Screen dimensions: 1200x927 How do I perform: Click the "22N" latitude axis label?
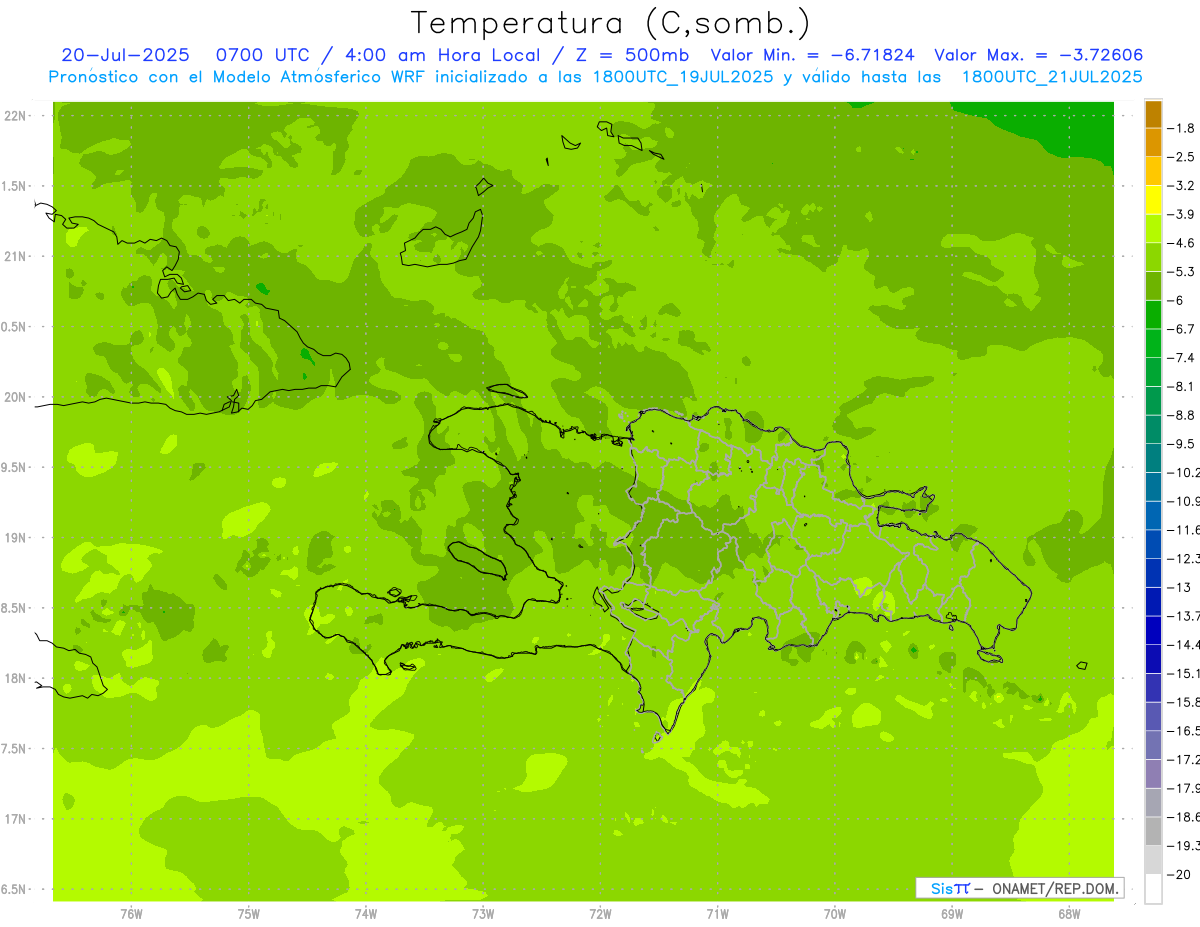coord(15,116)
